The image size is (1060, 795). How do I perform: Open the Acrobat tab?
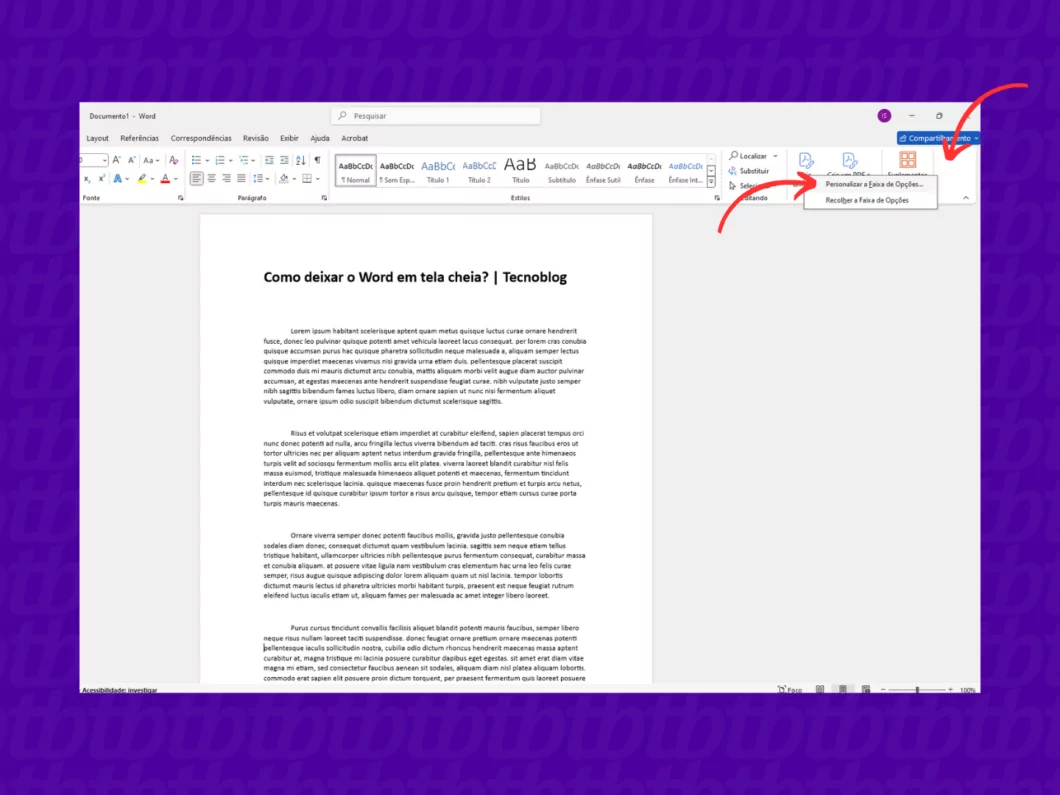pos(354,138)
